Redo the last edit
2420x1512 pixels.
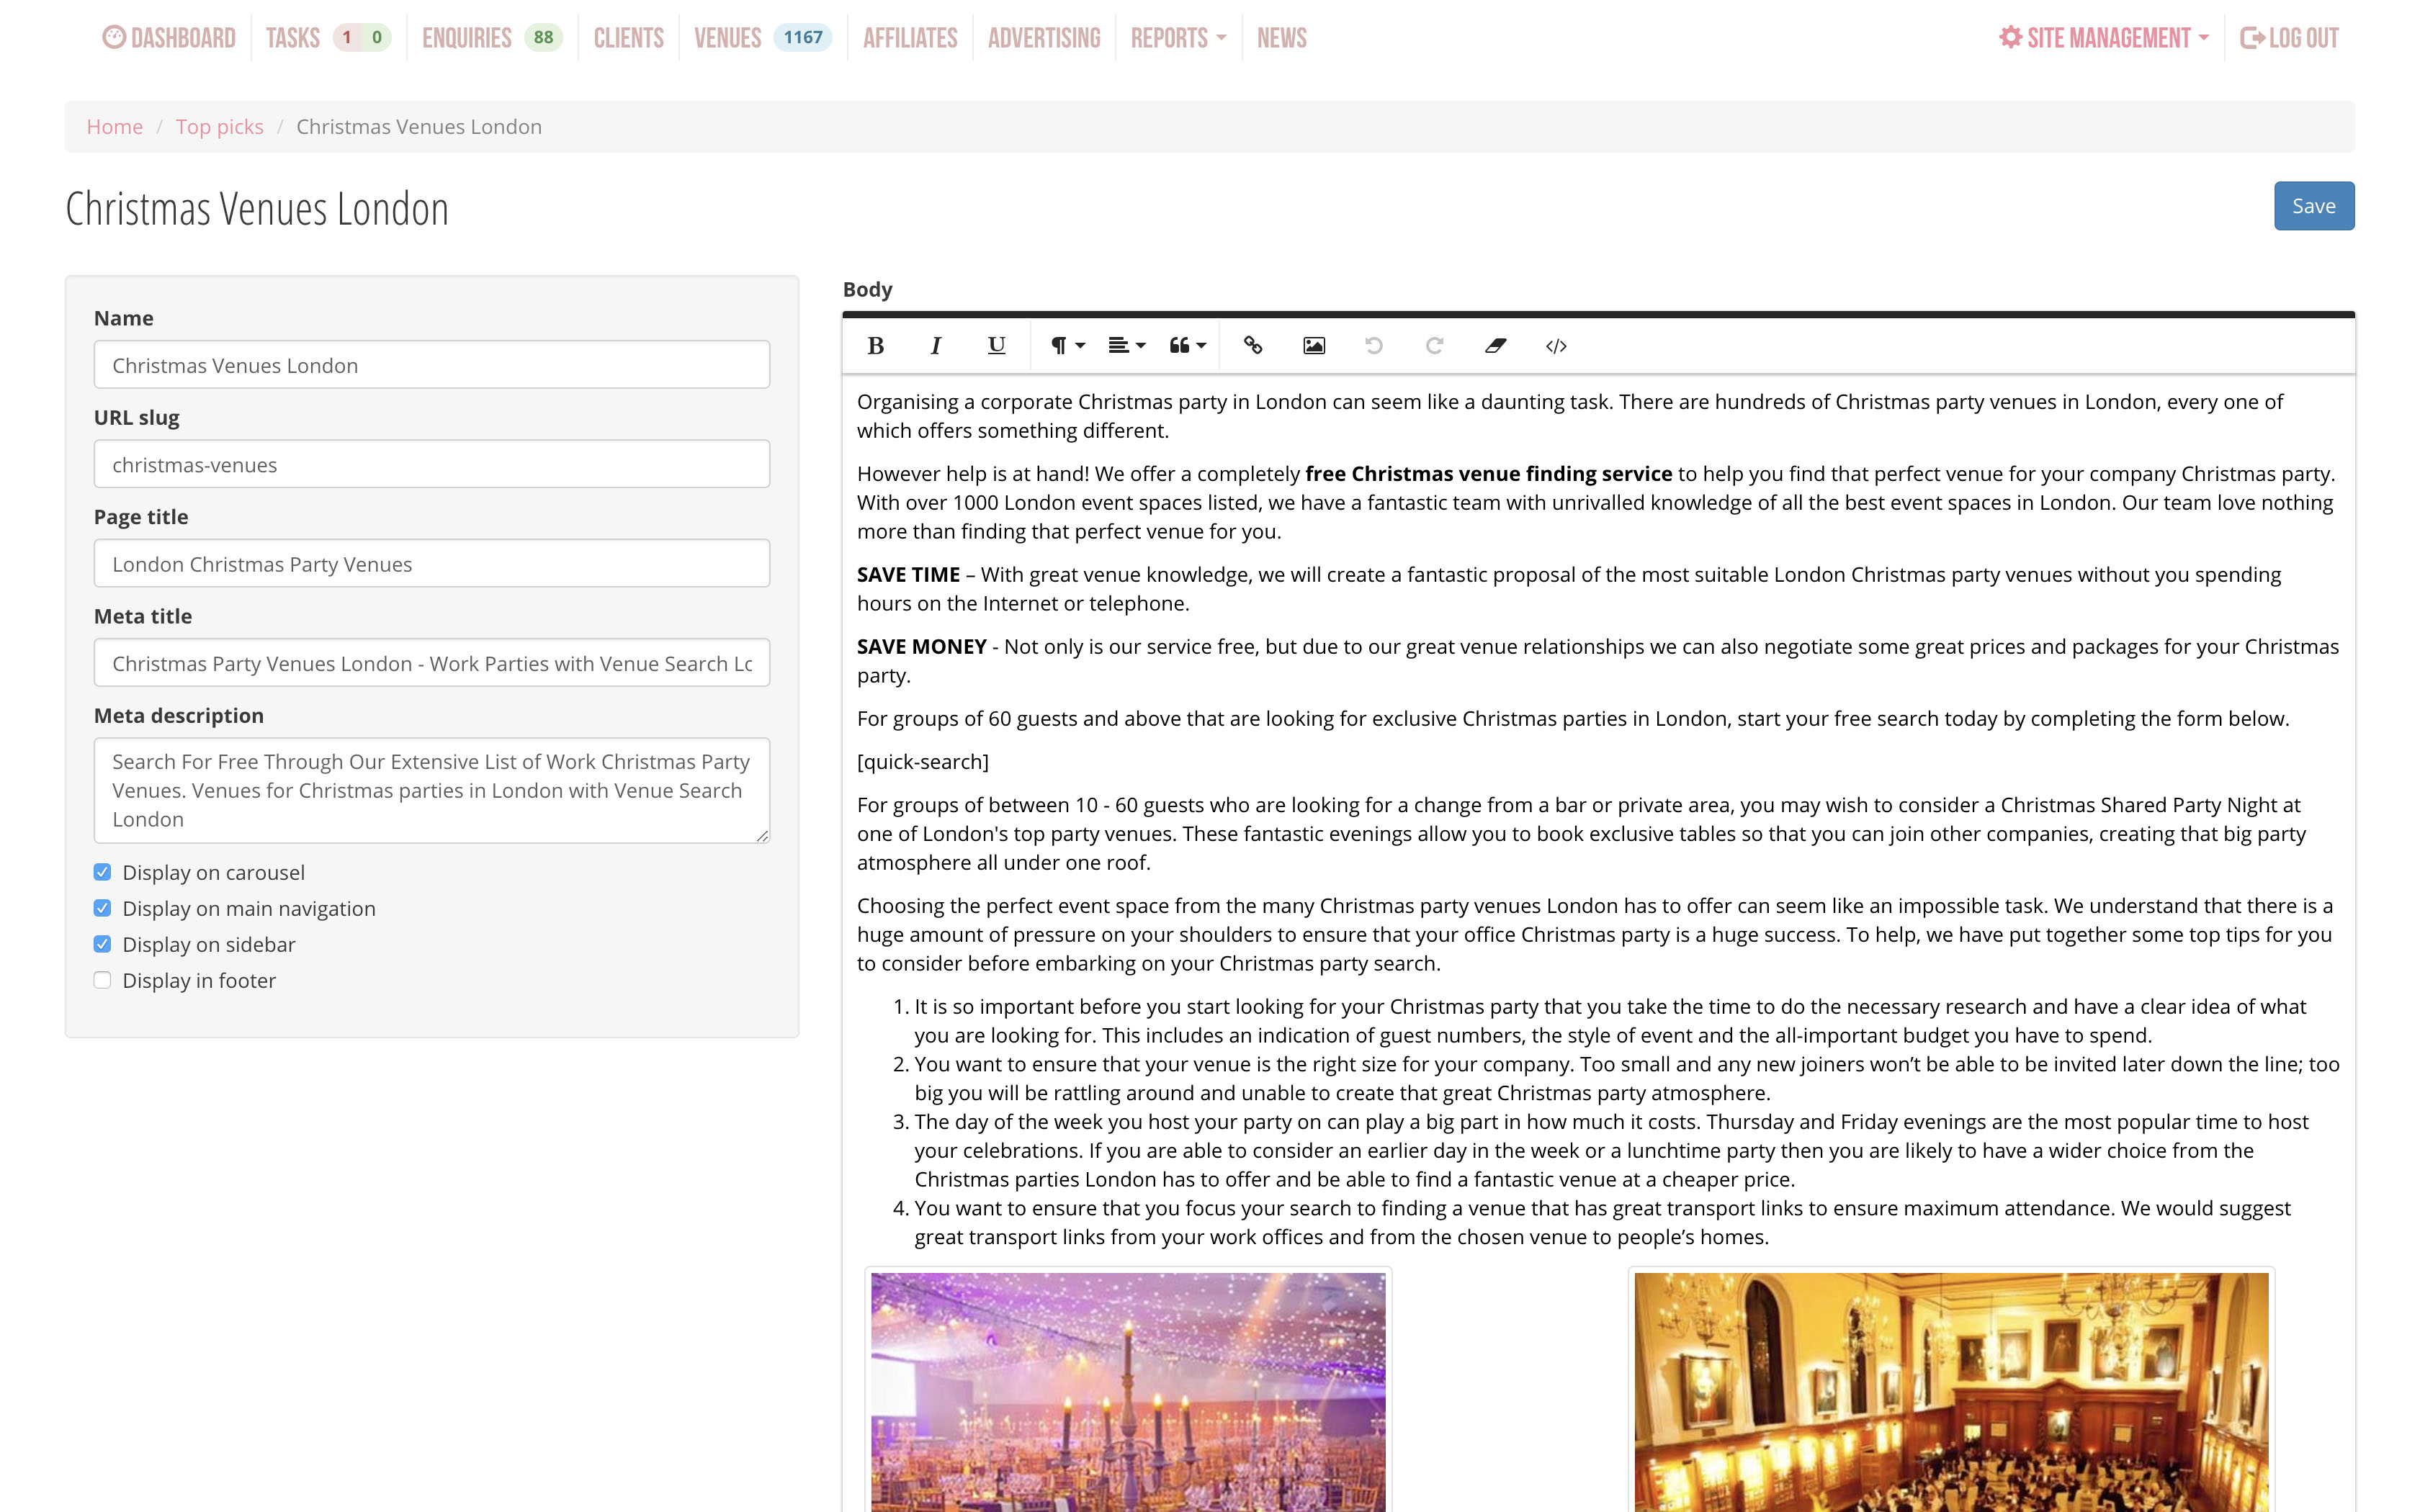pos(1434,346)
